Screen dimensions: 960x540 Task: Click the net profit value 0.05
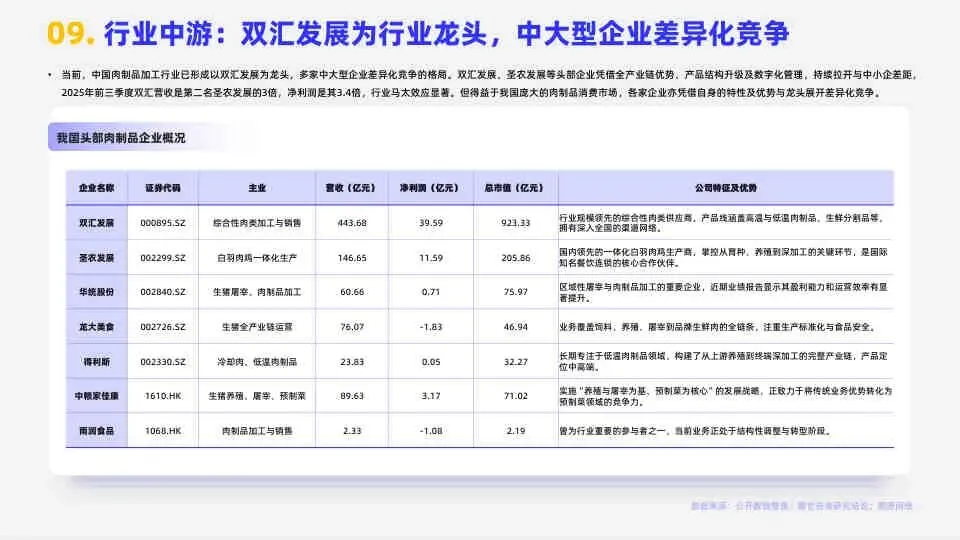pos(431,362)
